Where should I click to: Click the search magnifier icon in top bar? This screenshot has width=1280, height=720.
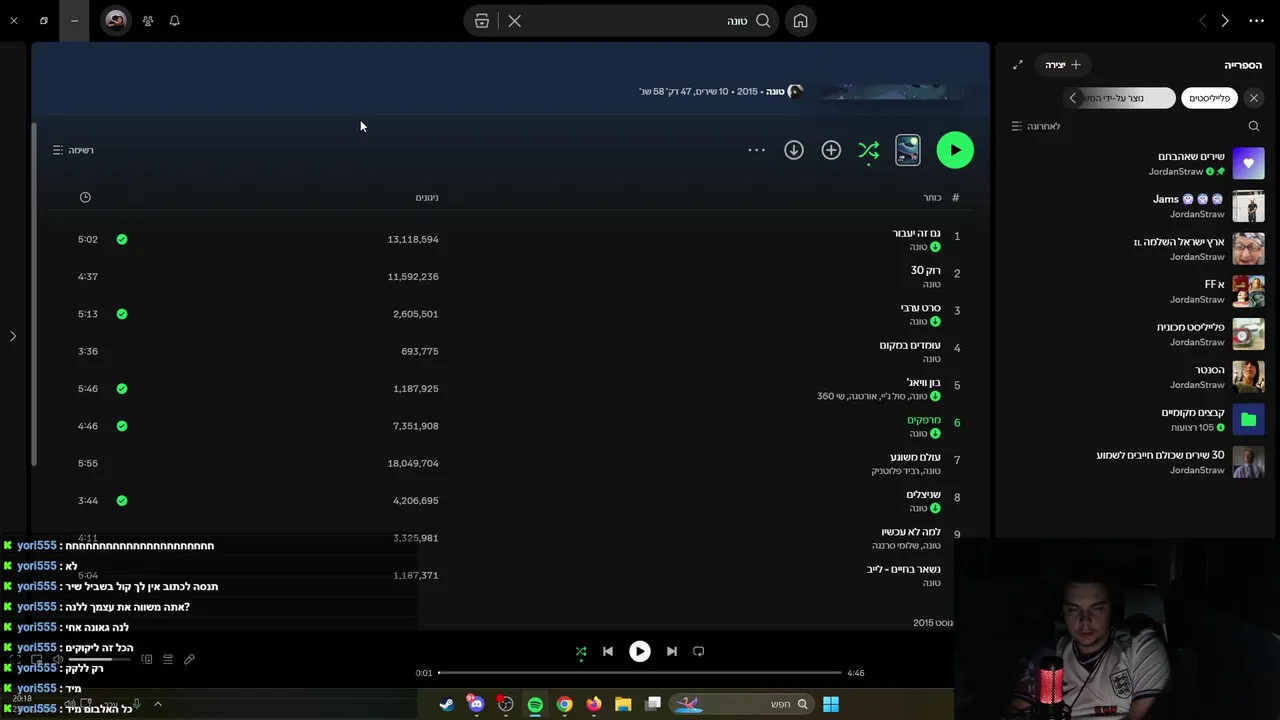tap(763, 21)
